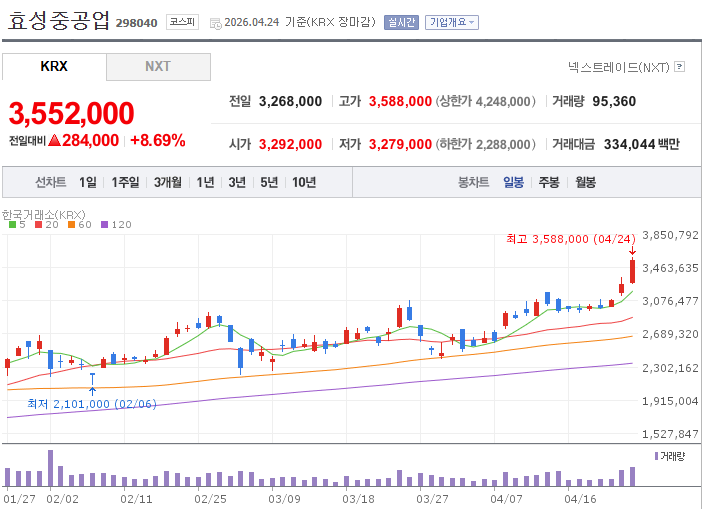Click the opening price 3,292,000
702x509 pixels.
291,144
